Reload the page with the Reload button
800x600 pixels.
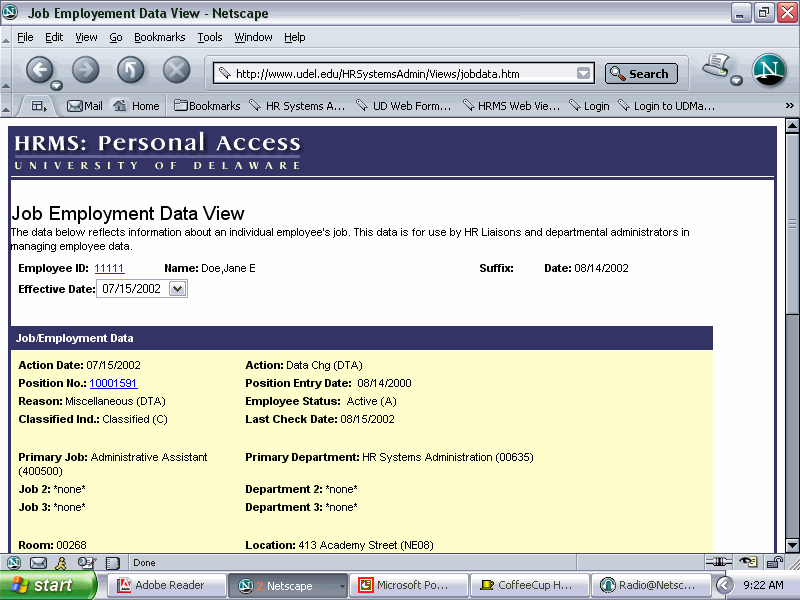(131, 70)
